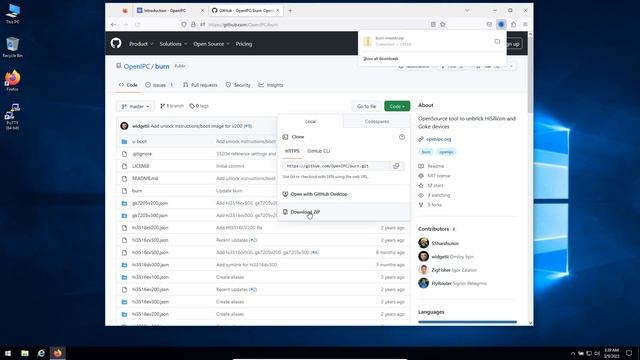Select GitHub CLI clone option
This screenshot has height=360, width=640.
pyautogui.click(x=318, y=151)
